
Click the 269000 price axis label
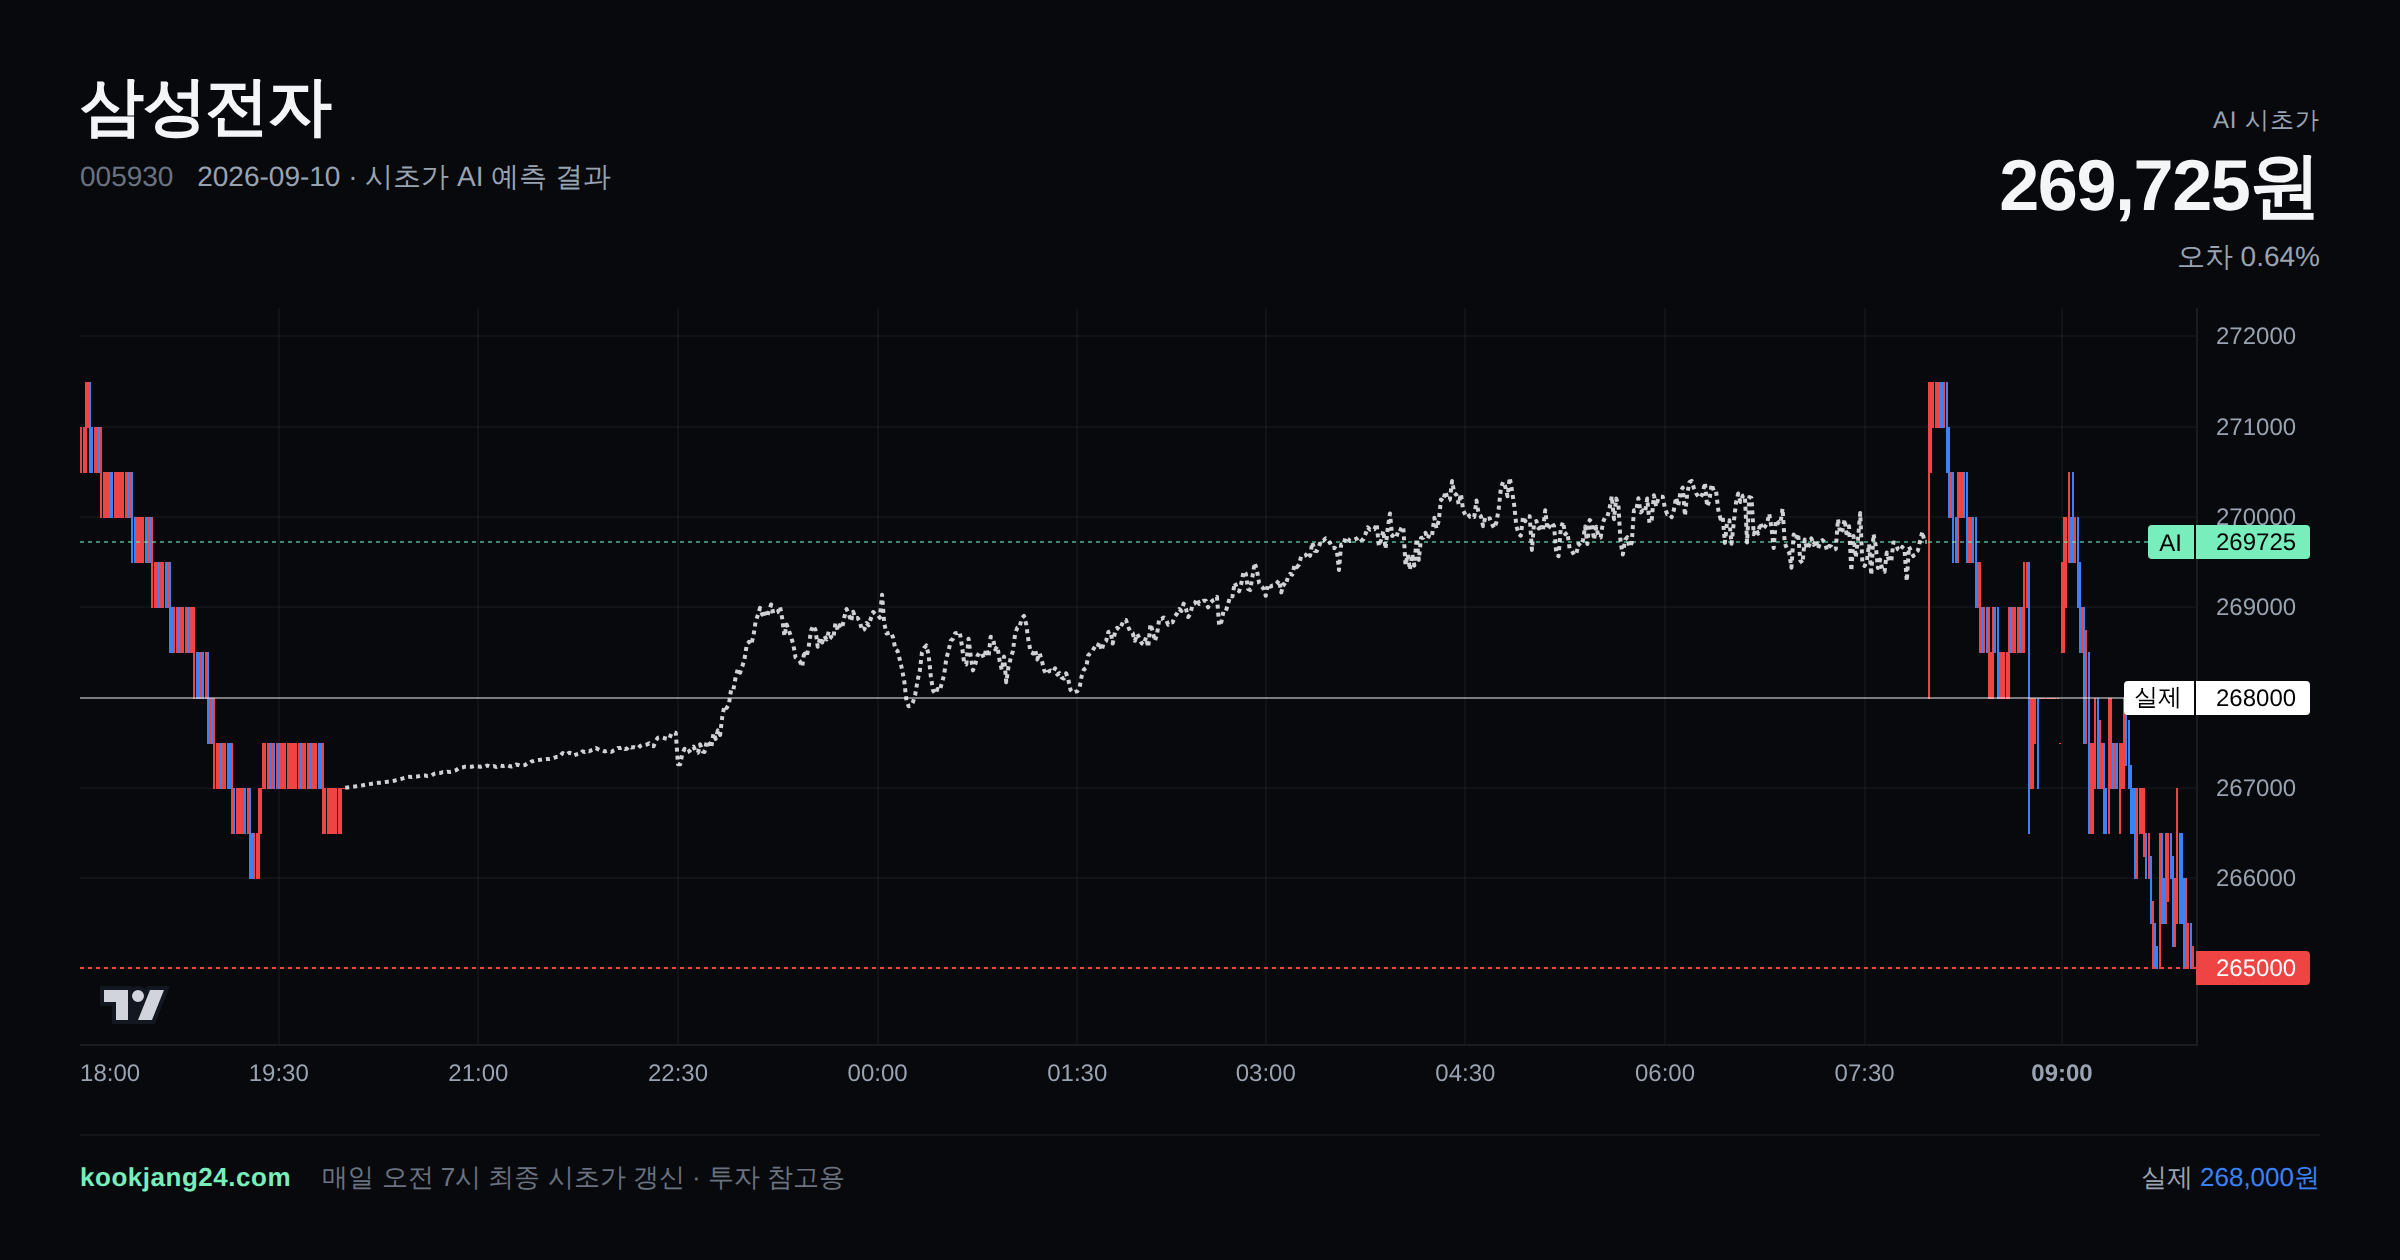point(2256,607)
